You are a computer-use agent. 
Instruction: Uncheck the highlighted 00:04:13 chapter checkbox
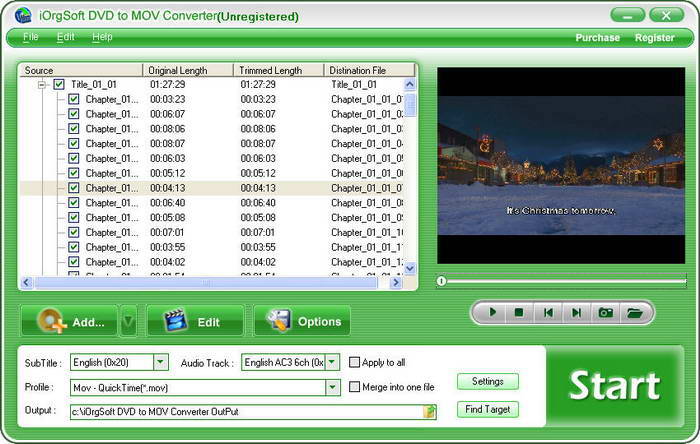(74, 187)
